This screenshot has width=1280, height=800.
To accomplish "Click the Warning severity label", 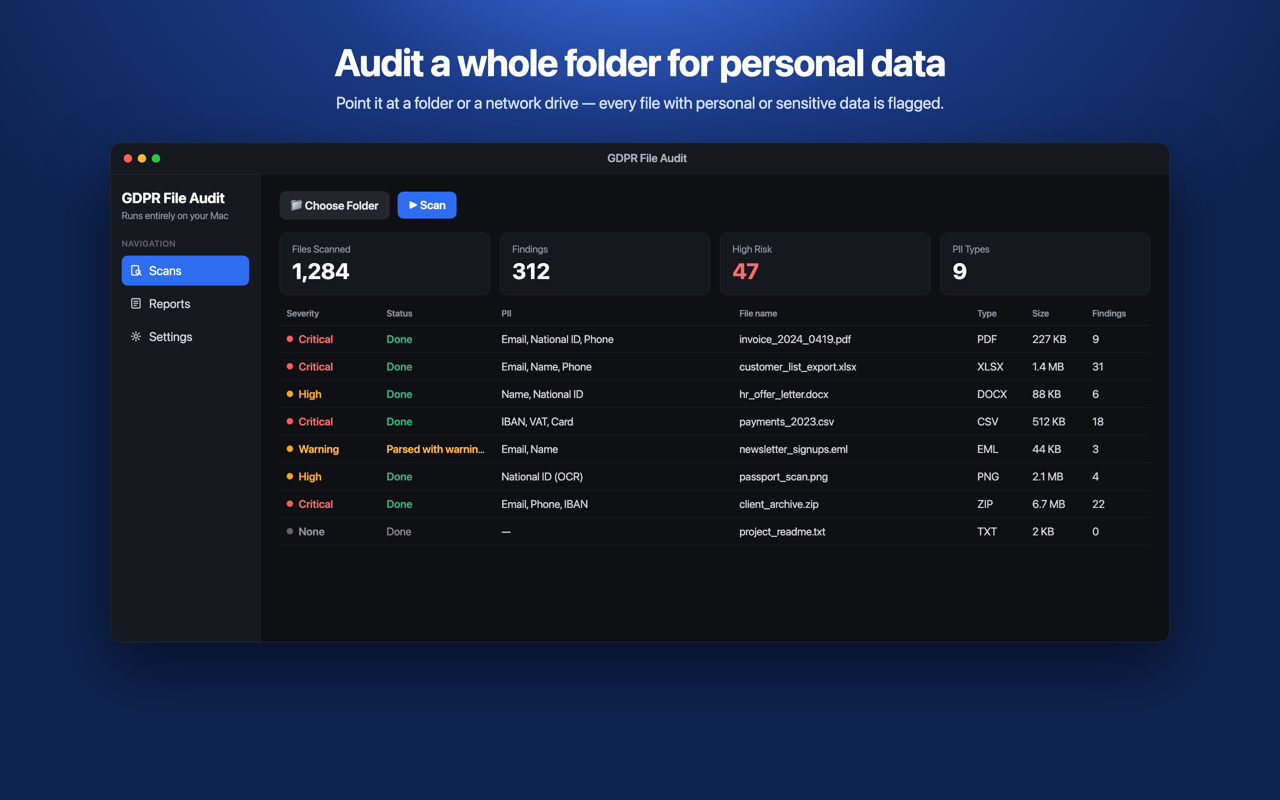I will [x=318, y=449].
